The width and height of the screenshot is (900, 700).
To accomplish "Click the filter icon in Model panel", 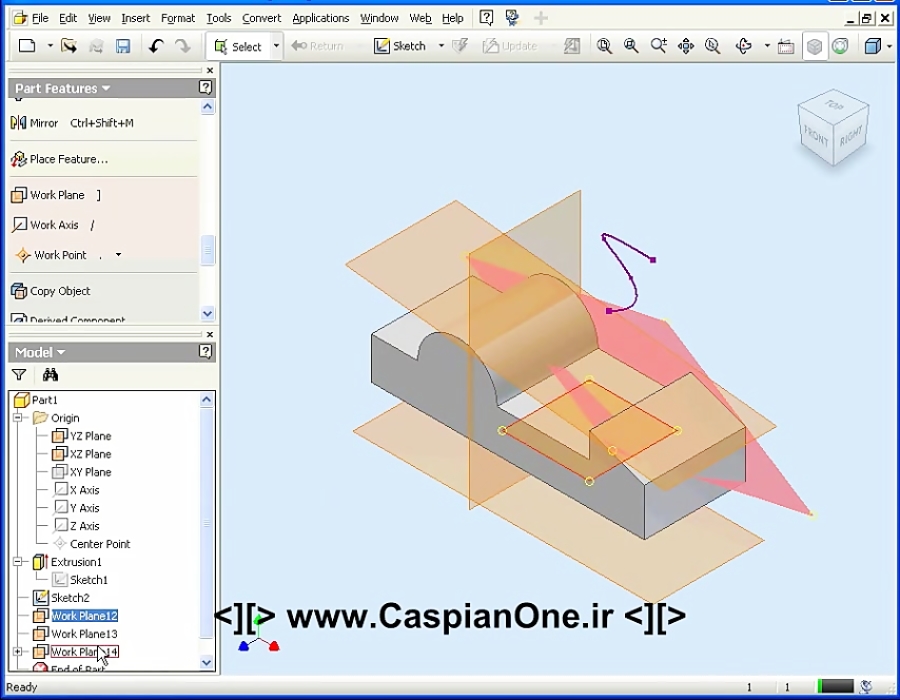I will pyautogui.click(x=18, y=374).
